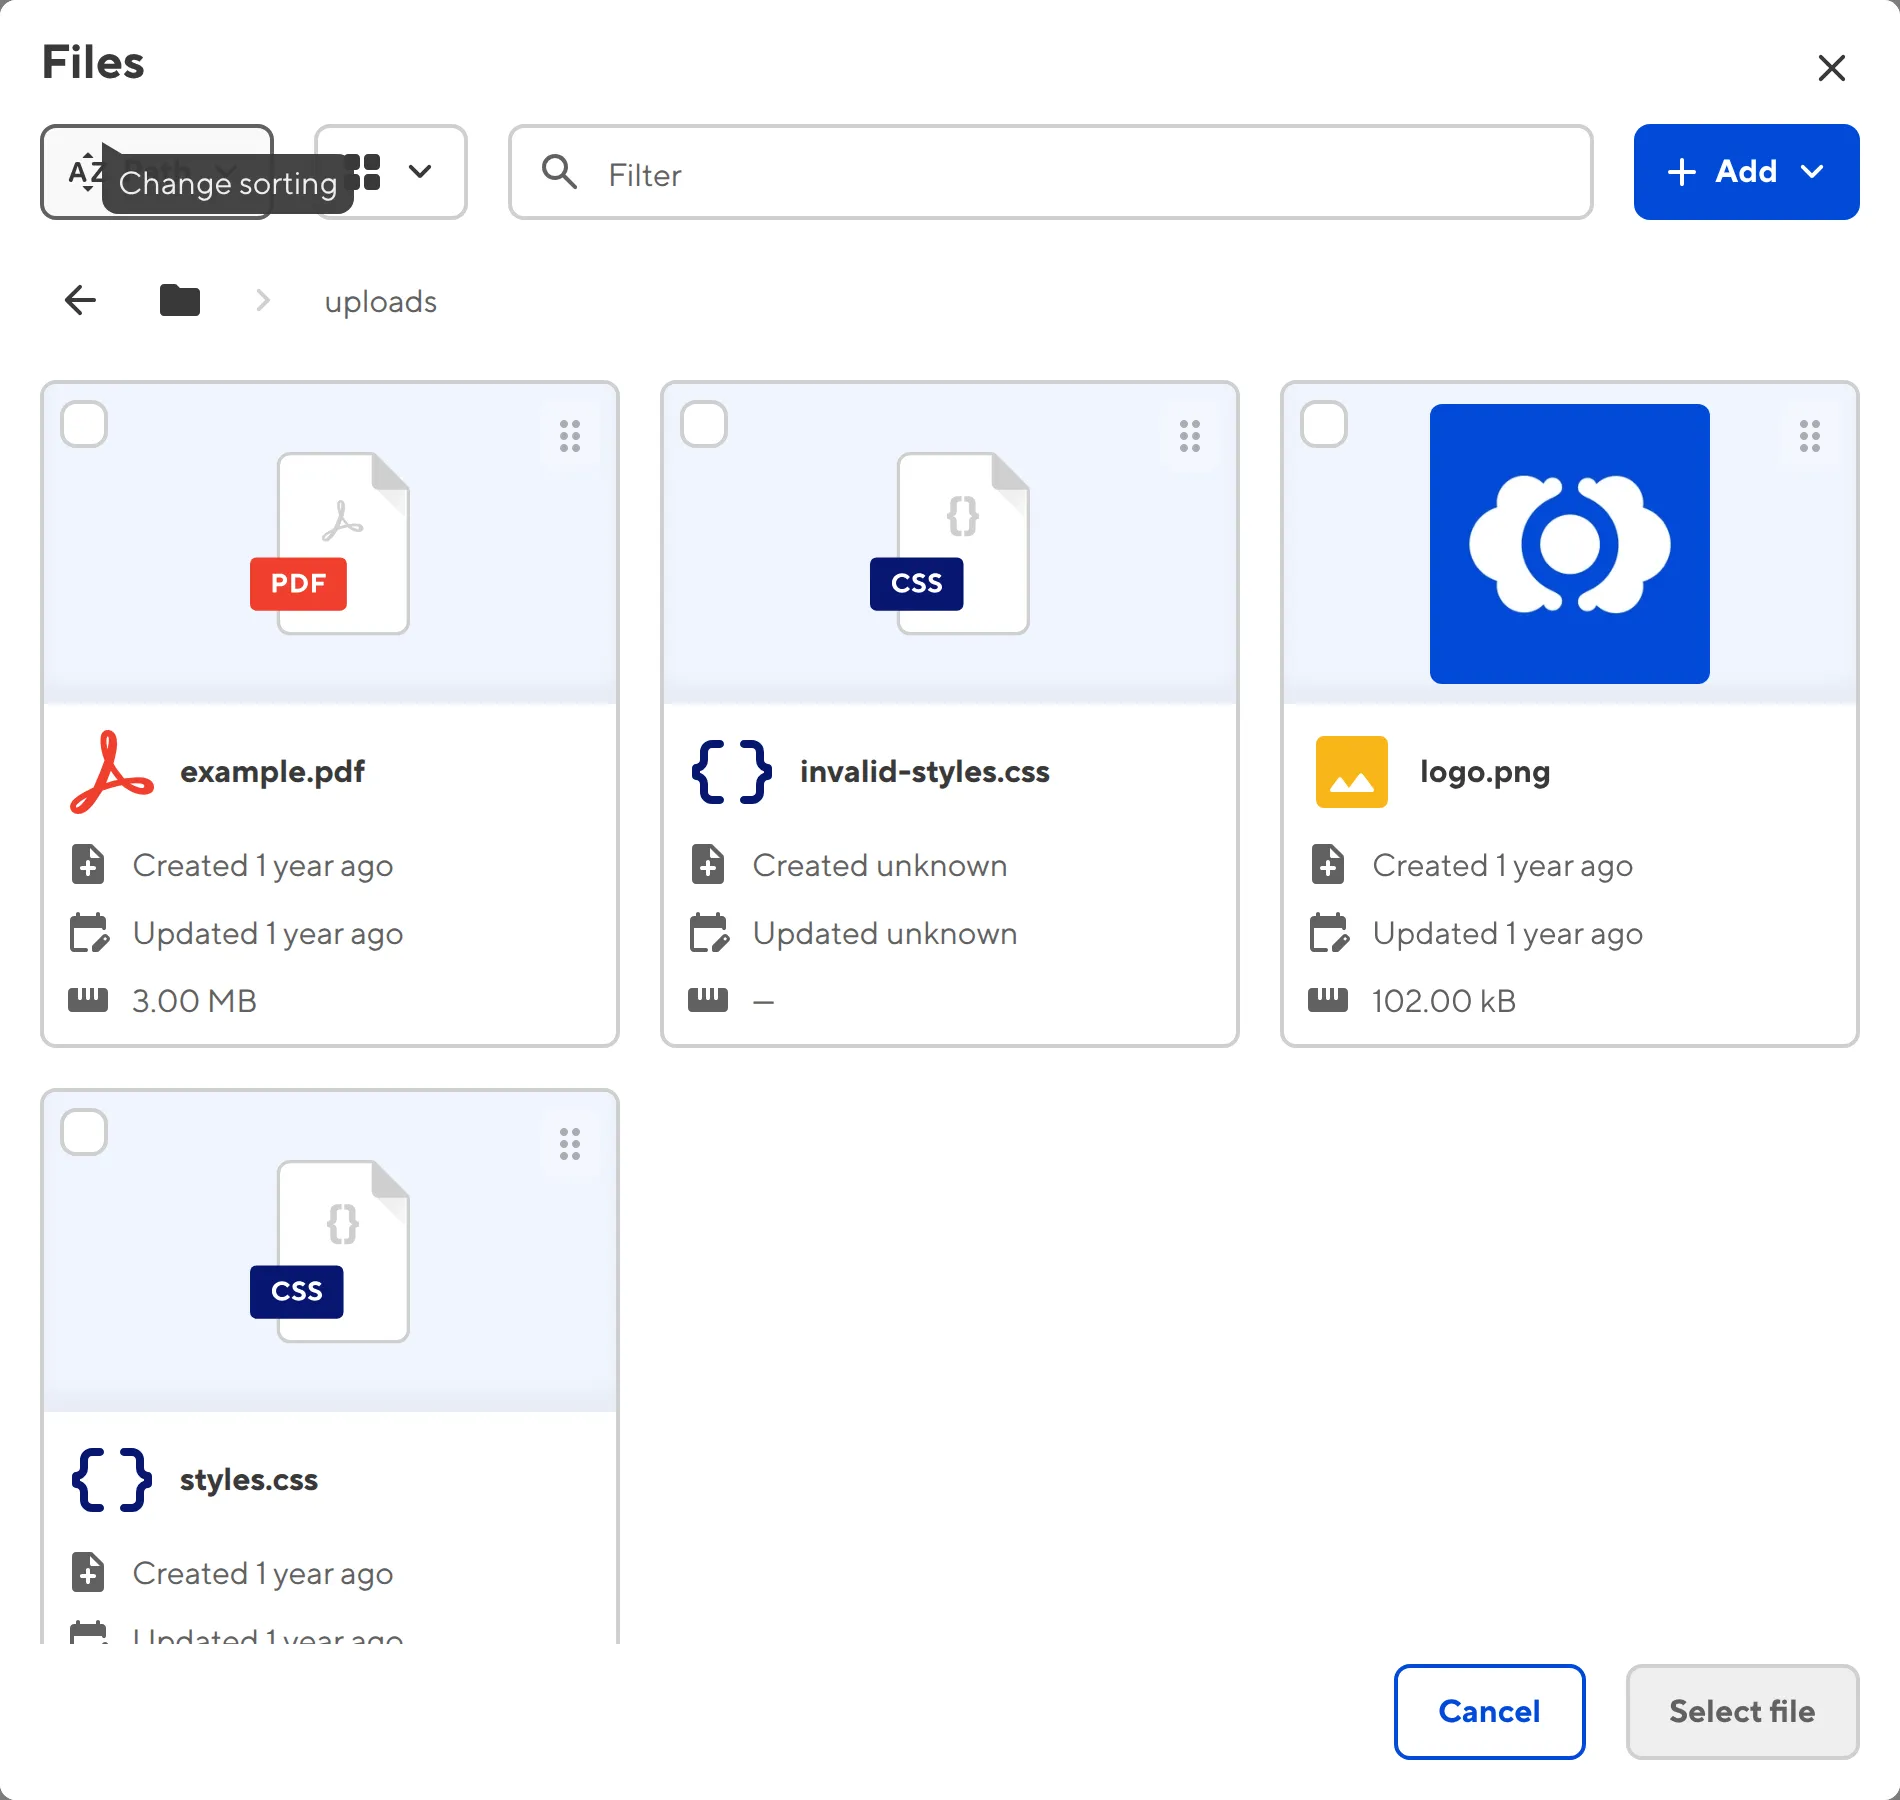The width and height of the screenshot is (1900, 1800).
Task: Open the Add dropdown button
Action: click(1746, 172)
